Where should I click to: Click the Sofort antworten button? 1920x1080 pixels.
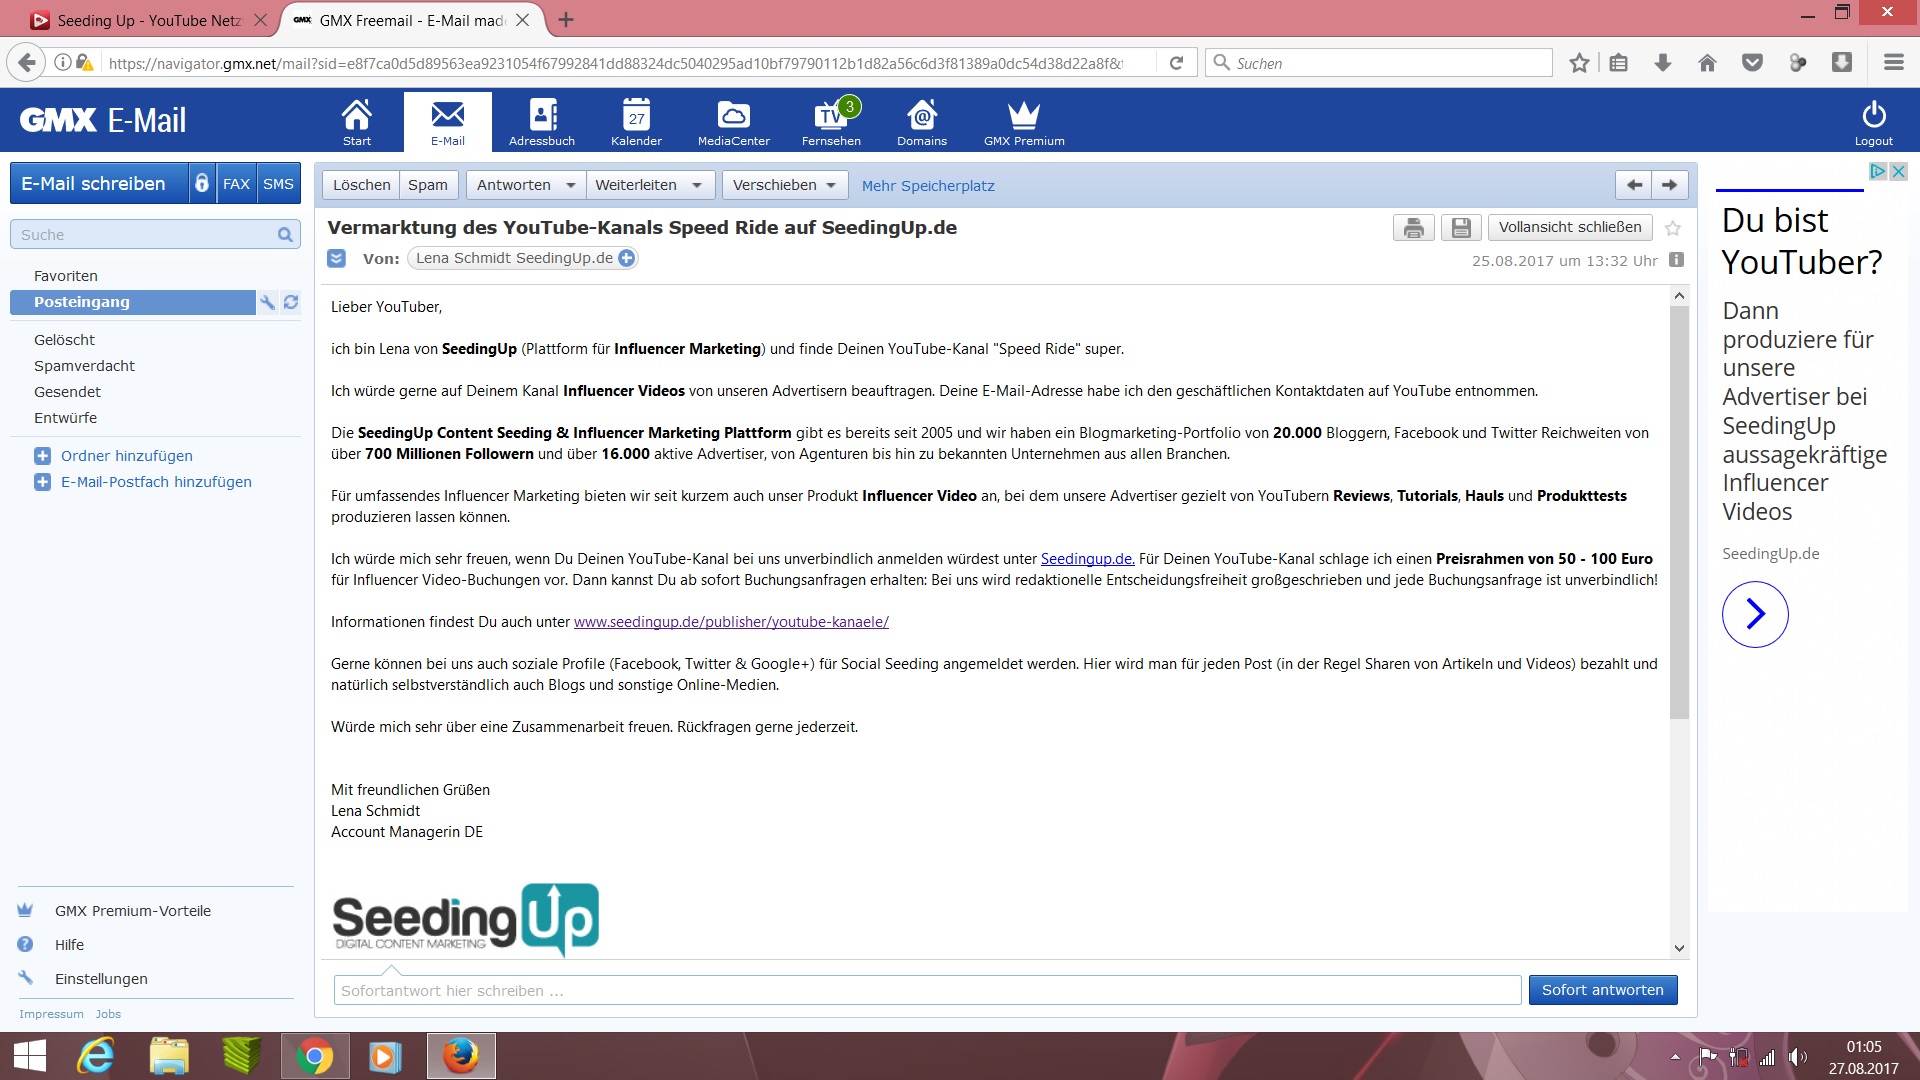pyautogui.click(x=1602, y=990)
